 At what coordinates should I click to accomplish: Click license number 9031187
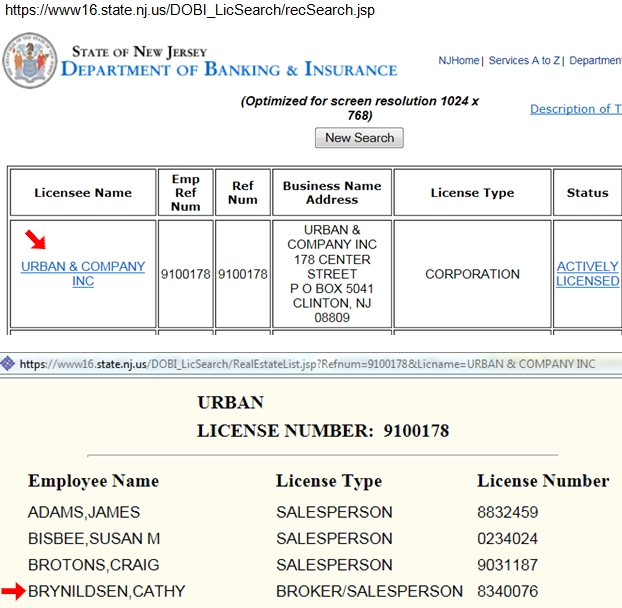pos(508,565)
